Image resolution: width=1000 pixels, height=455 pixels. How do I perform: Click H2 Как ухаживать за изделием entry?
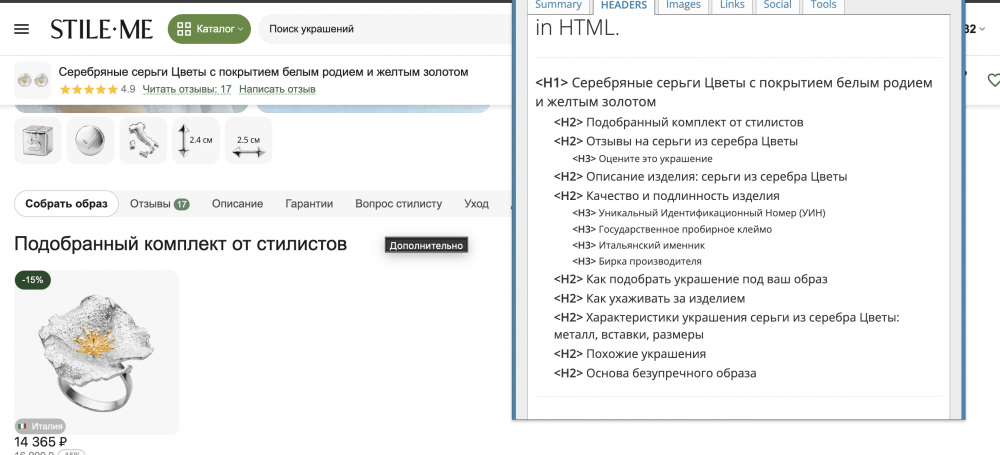[x=649, y=298]
